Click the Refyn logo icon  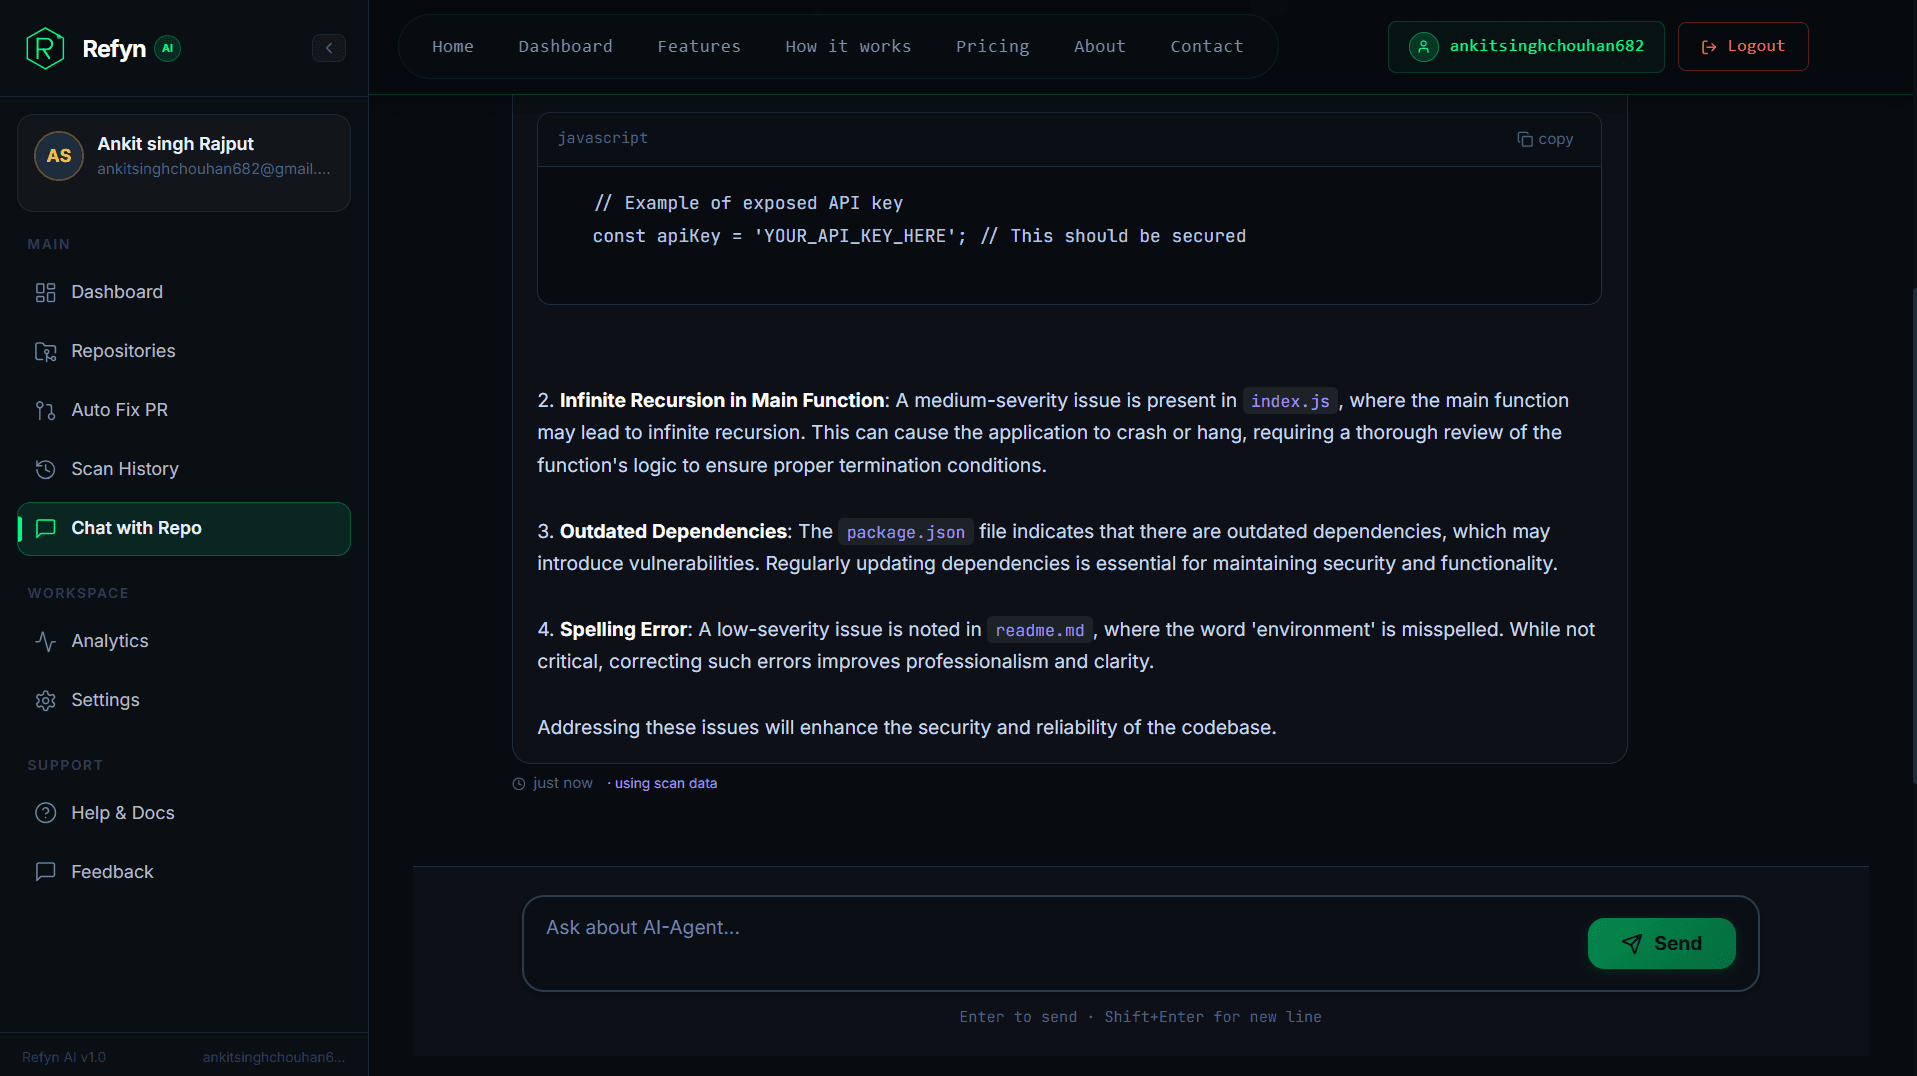[45, 48]
